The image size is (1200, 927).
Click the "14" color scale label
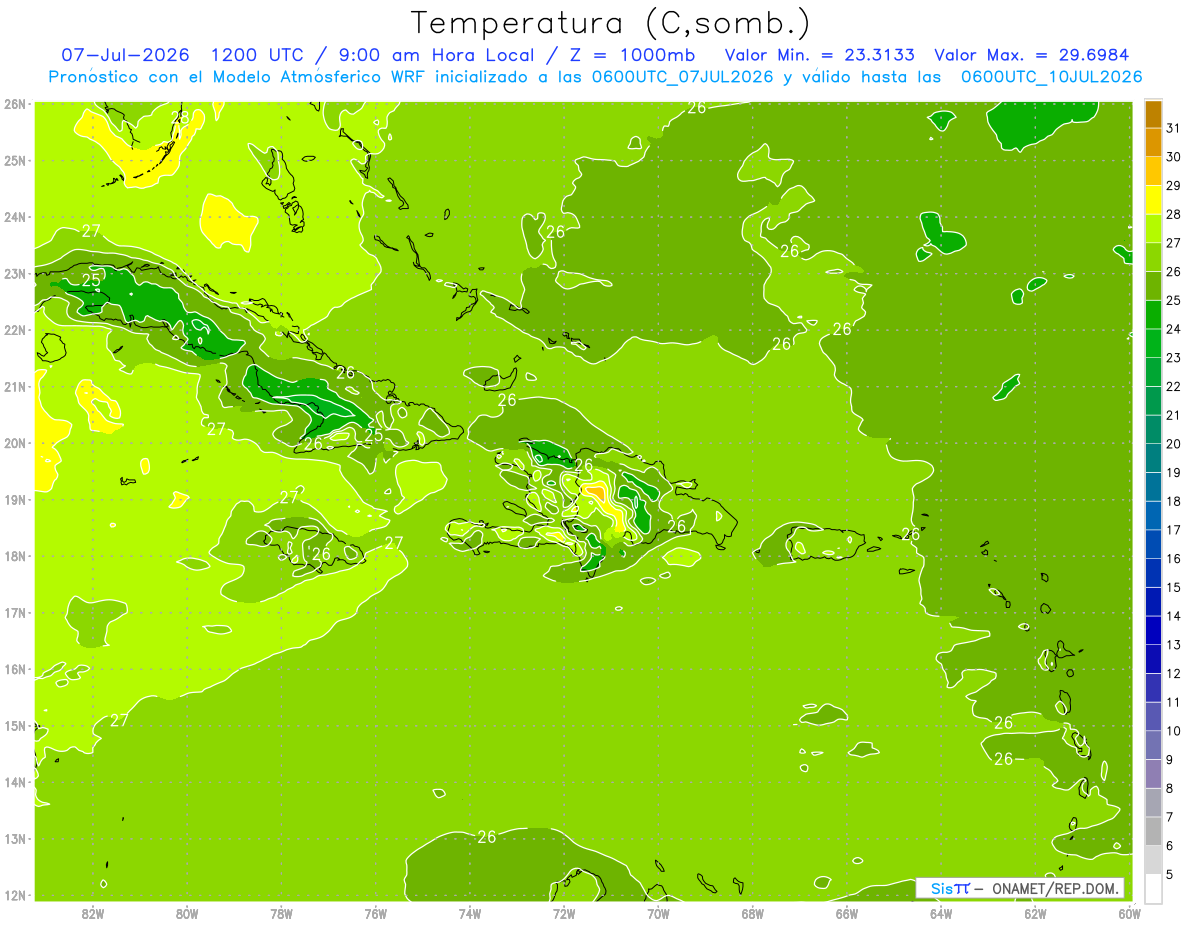[x=1174, y=616]
